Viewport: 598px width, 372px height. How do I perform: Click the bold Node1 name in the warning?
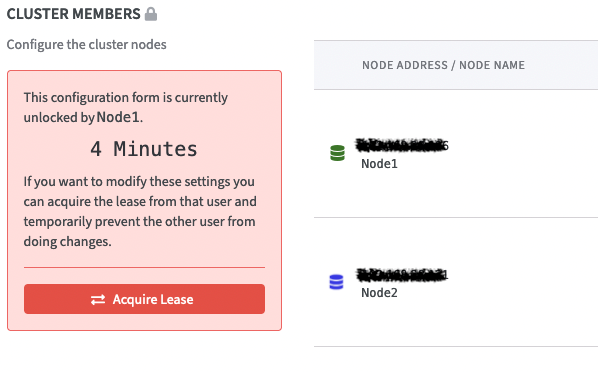pyautogui.click(x=118, y=117)
